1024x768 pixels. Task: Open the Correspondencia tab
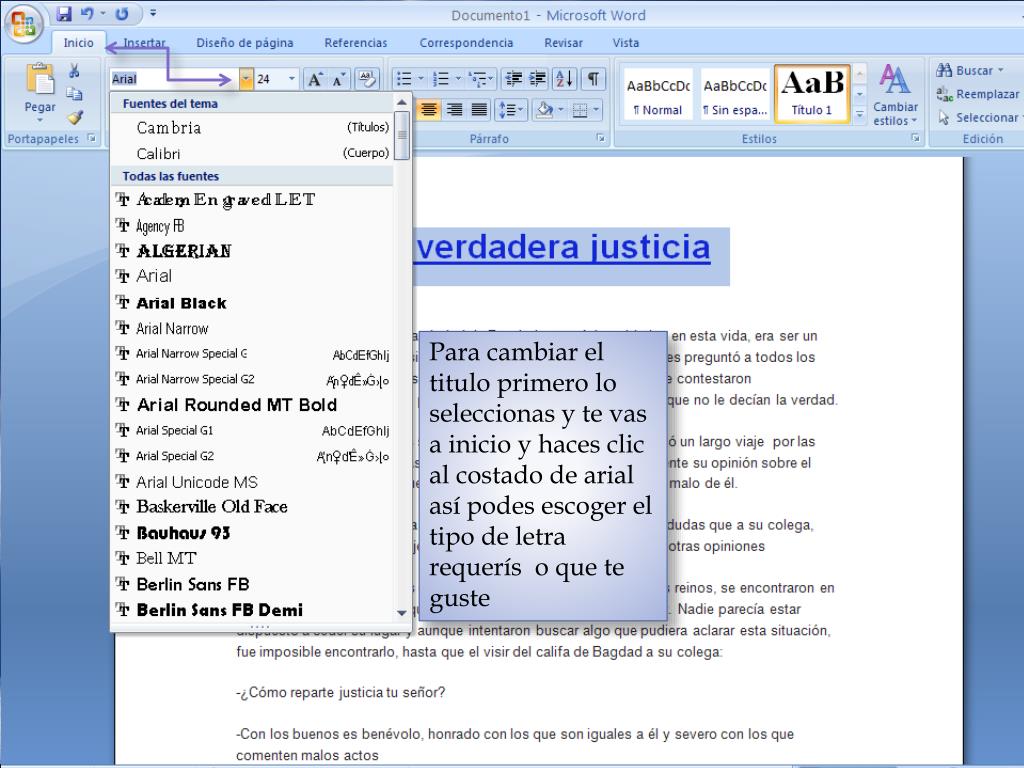click(x=466, y=43)
